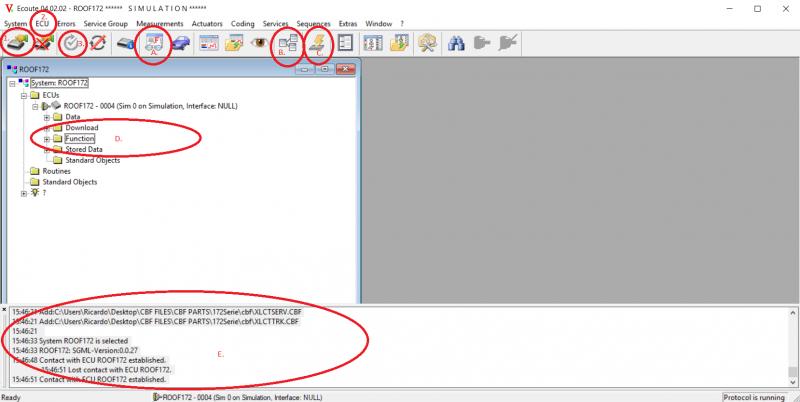Open the Service Group menu
Image resolution: width=800 pixels, height=402 pixels.
point(106,23)
